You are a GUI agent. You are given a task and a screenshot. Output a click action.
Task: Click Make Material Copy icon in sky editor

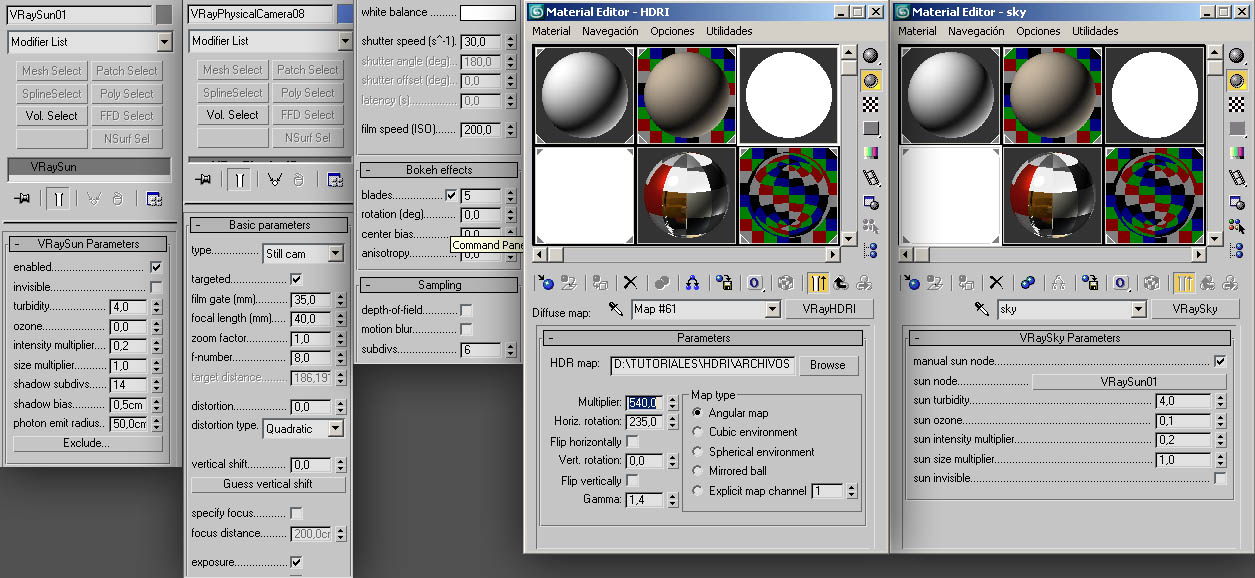(1027, 283)
